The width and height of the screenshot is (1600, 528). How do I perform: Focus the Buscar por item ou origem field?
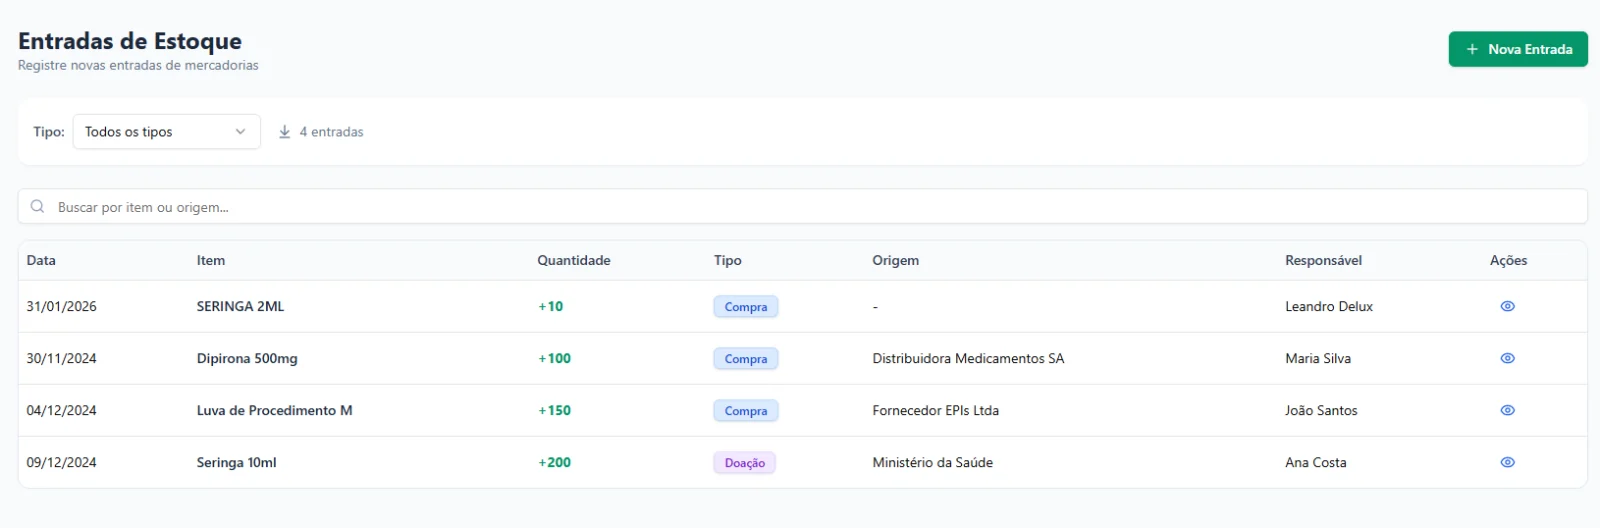[x=802, y=207]
